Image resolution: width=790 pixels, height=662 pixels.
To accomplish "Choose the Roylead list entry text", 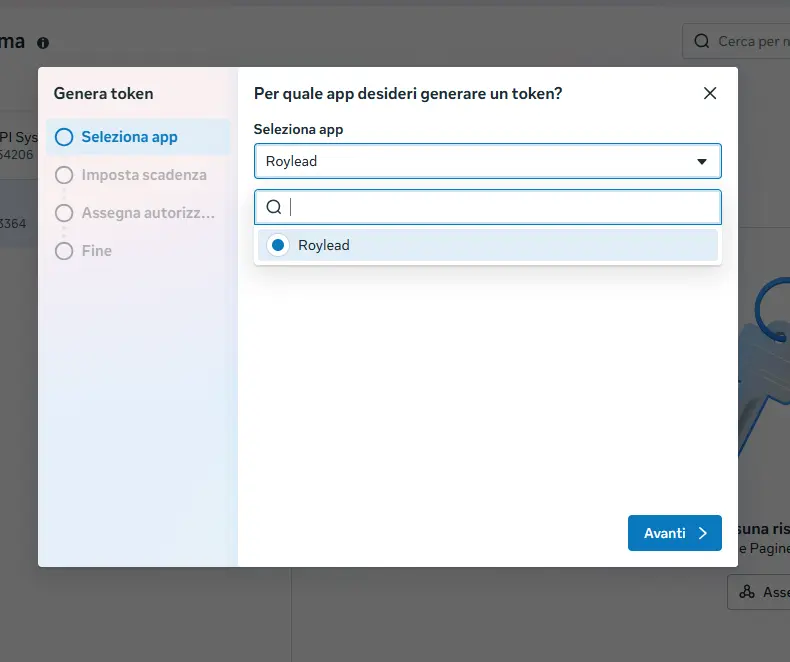I will (323, 245).
